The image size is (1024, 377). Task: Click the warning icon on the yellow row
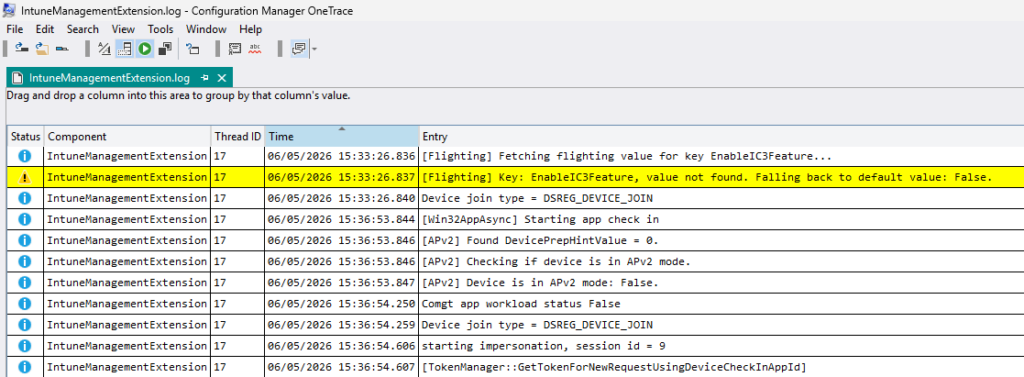coord(25,177)
